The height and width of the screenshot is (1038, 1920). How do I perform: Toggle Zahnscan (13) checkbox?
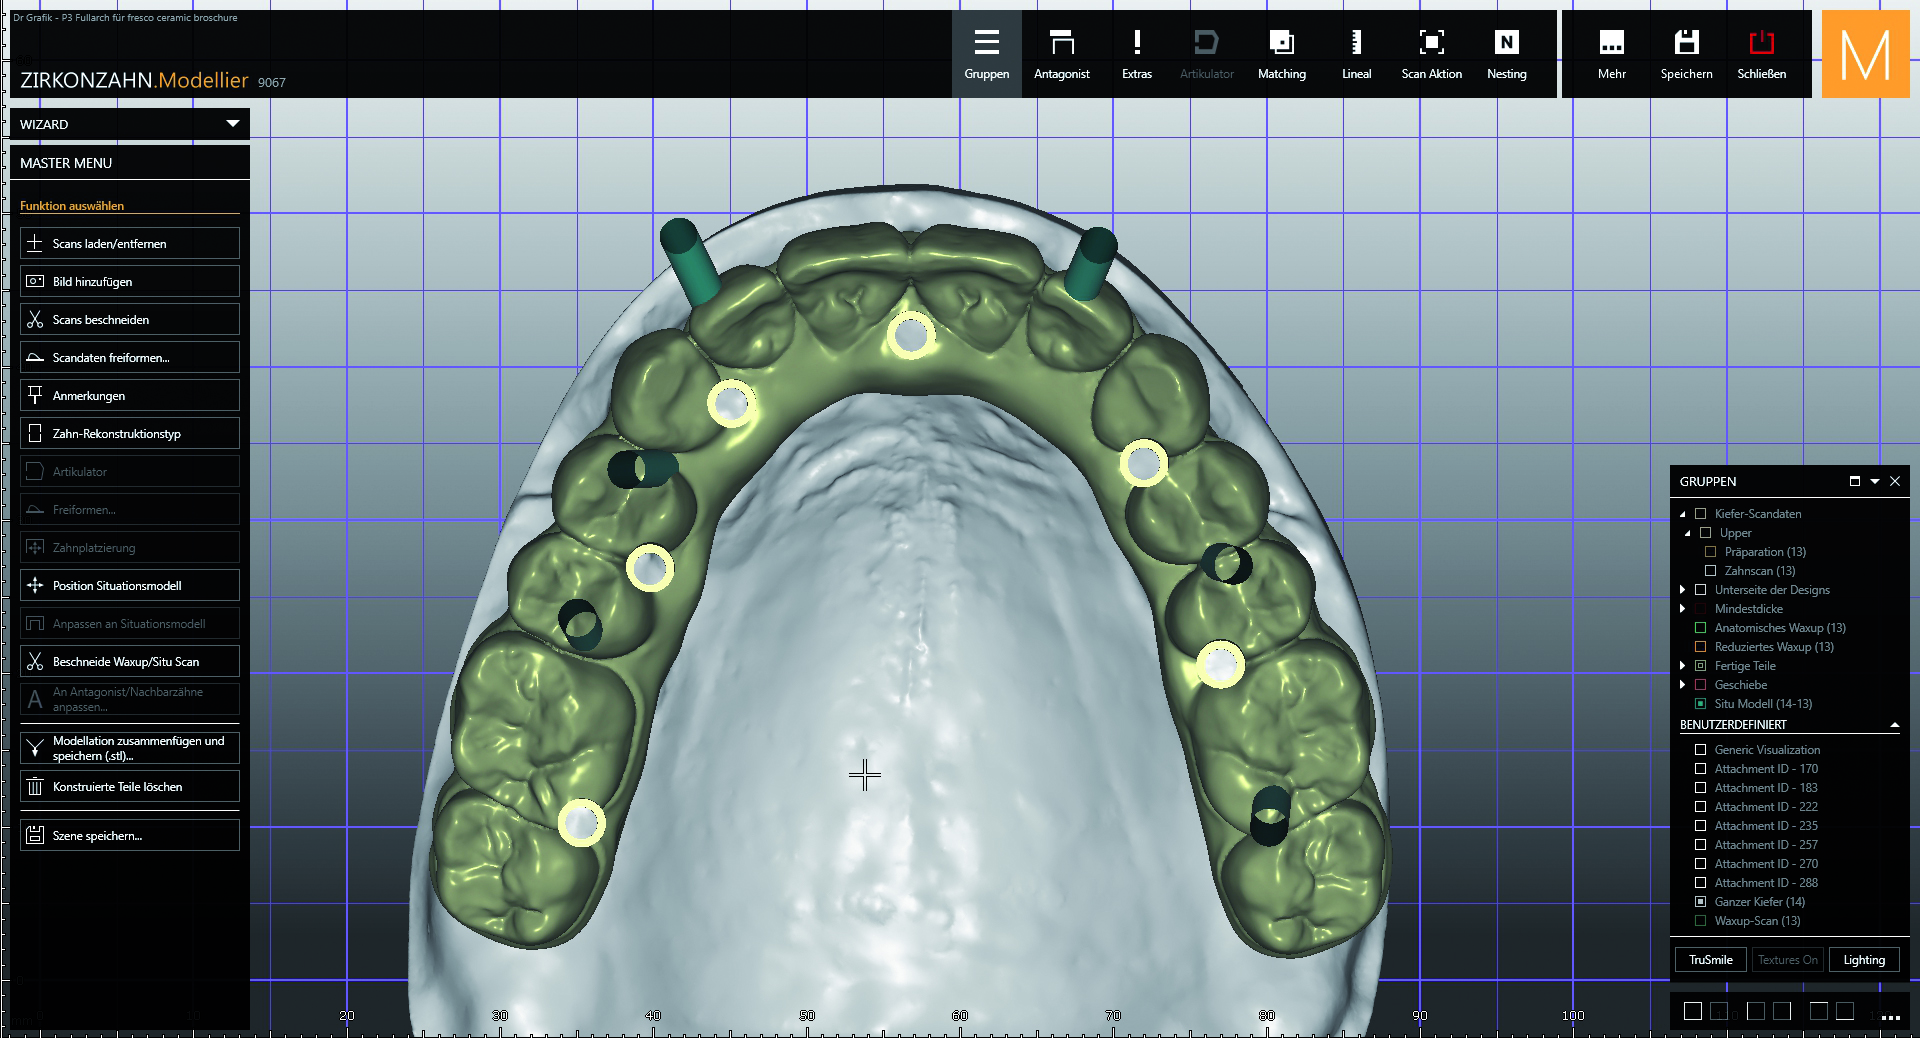click(x=1710, y=570)
